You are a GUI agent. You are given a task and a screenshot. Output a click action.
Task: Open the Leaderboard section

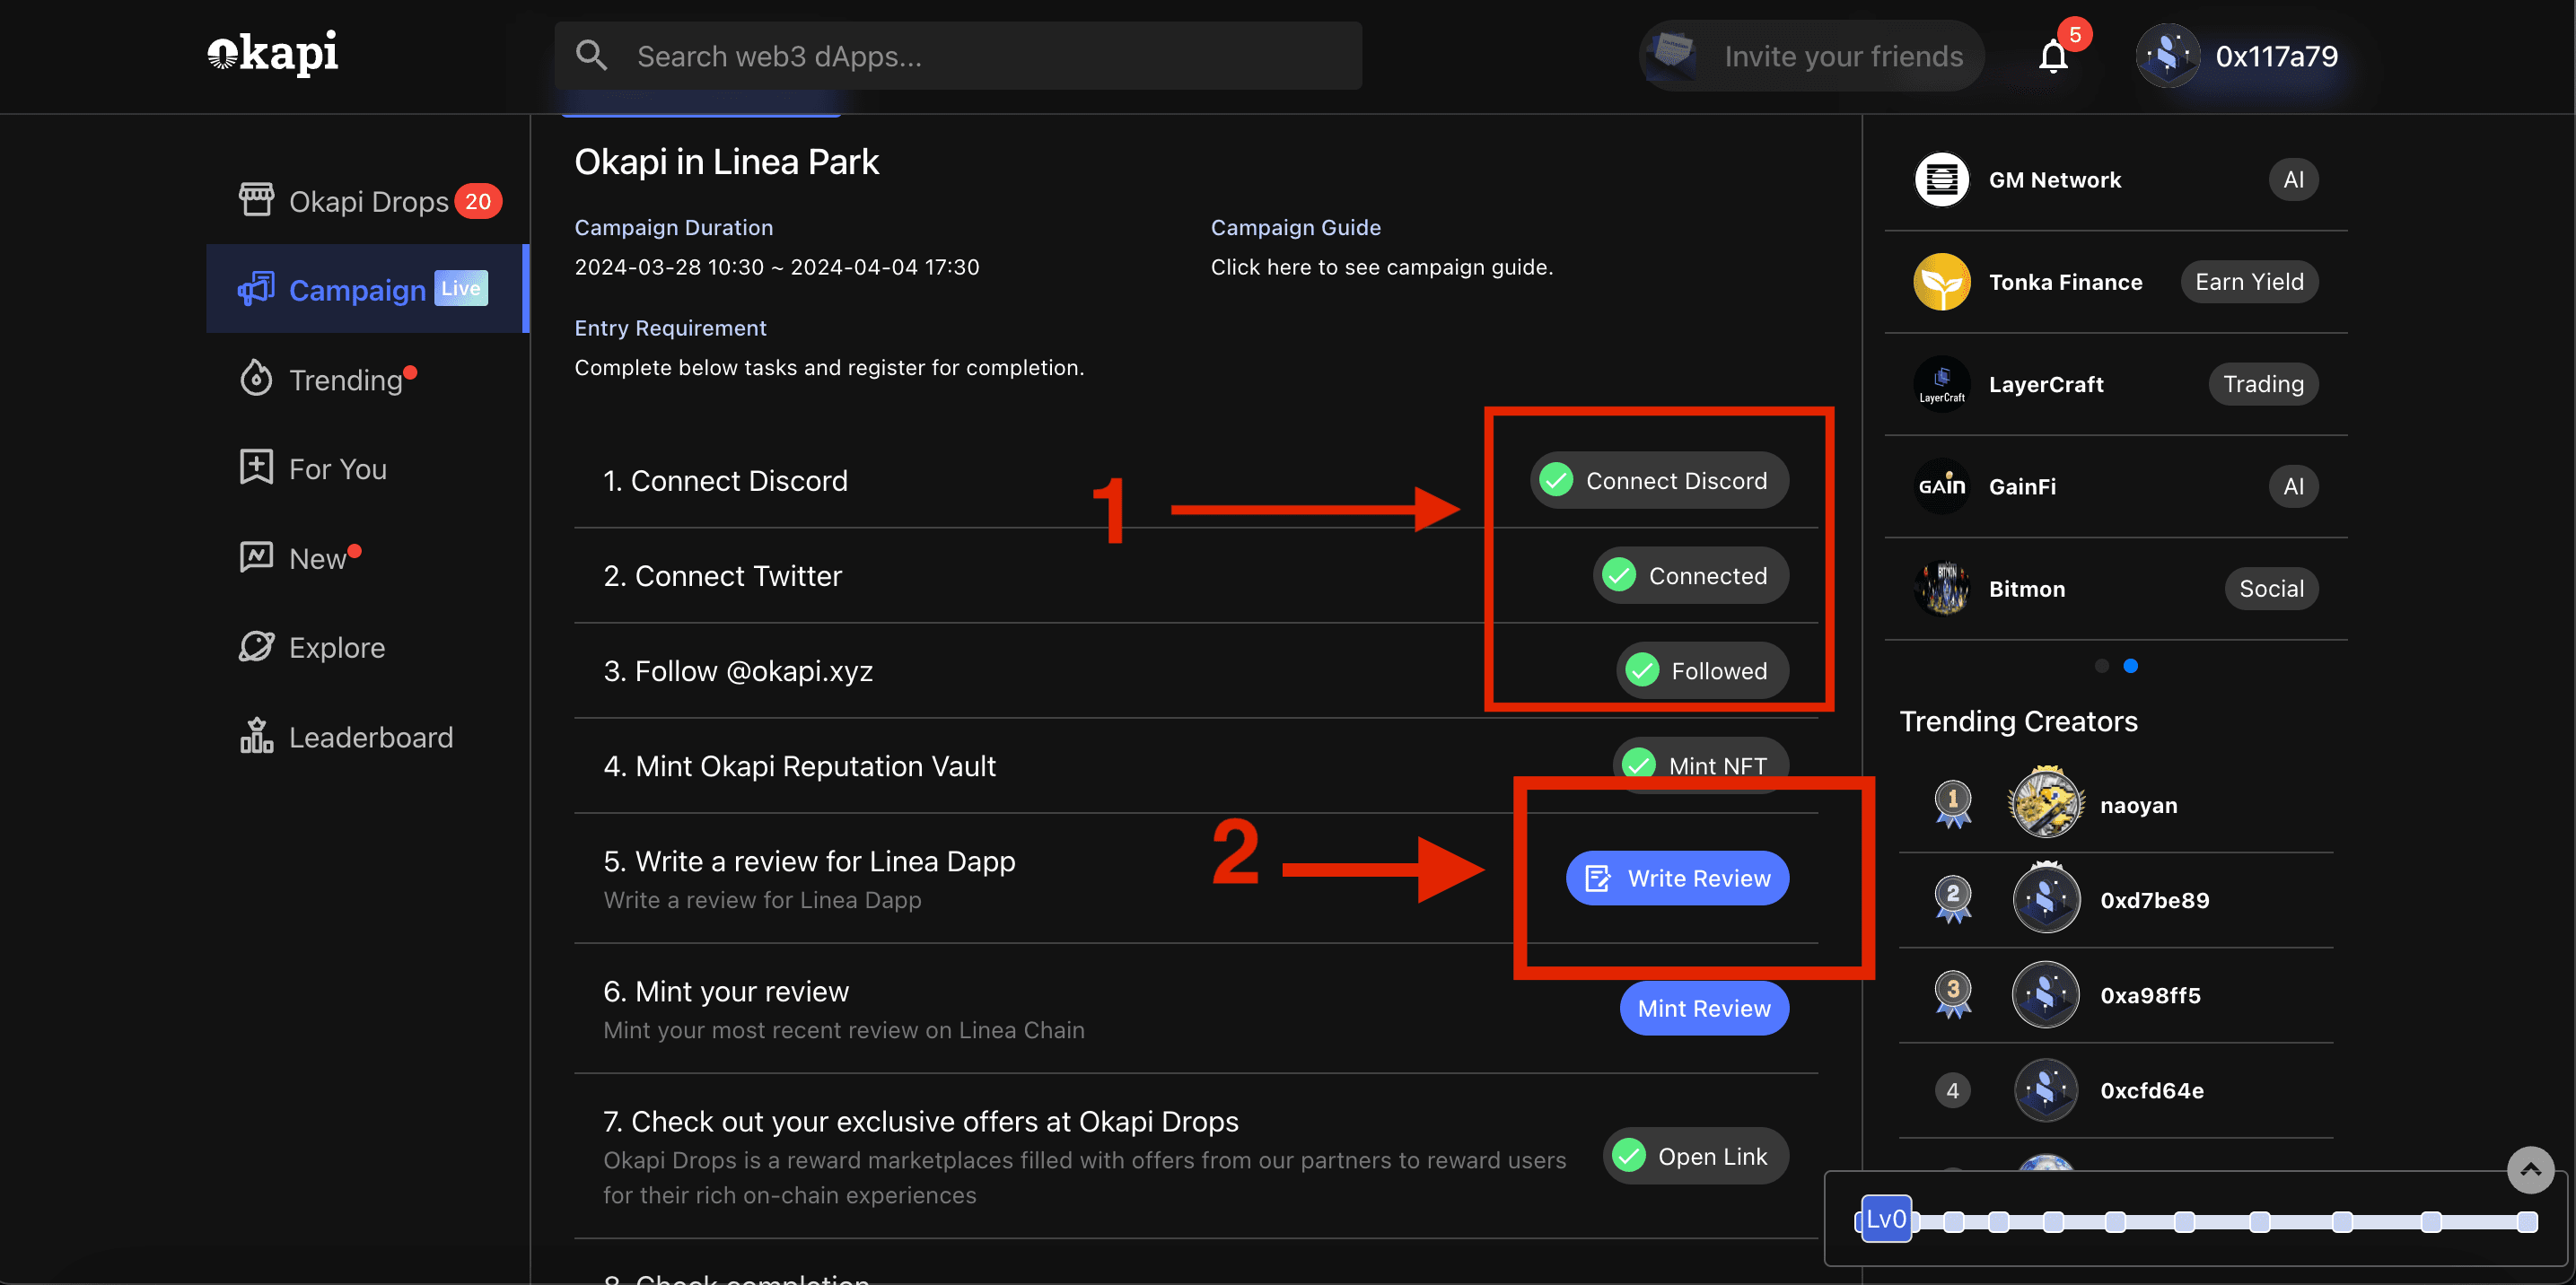(366, 737)
